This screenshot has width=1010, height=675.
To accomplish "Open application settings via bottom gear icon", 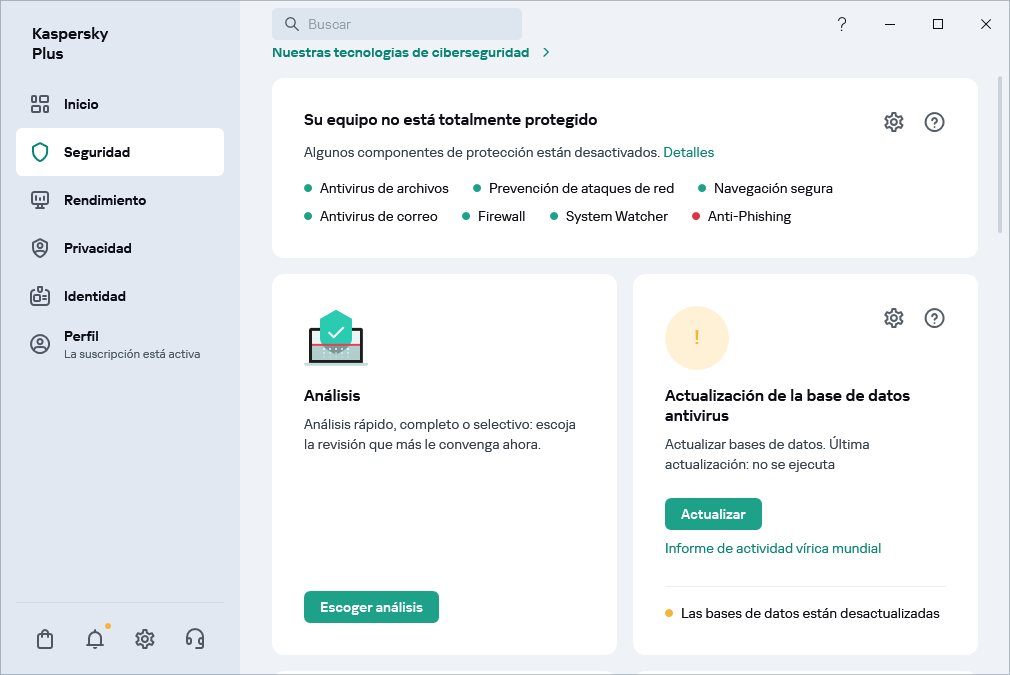I will tap(144, 638).
